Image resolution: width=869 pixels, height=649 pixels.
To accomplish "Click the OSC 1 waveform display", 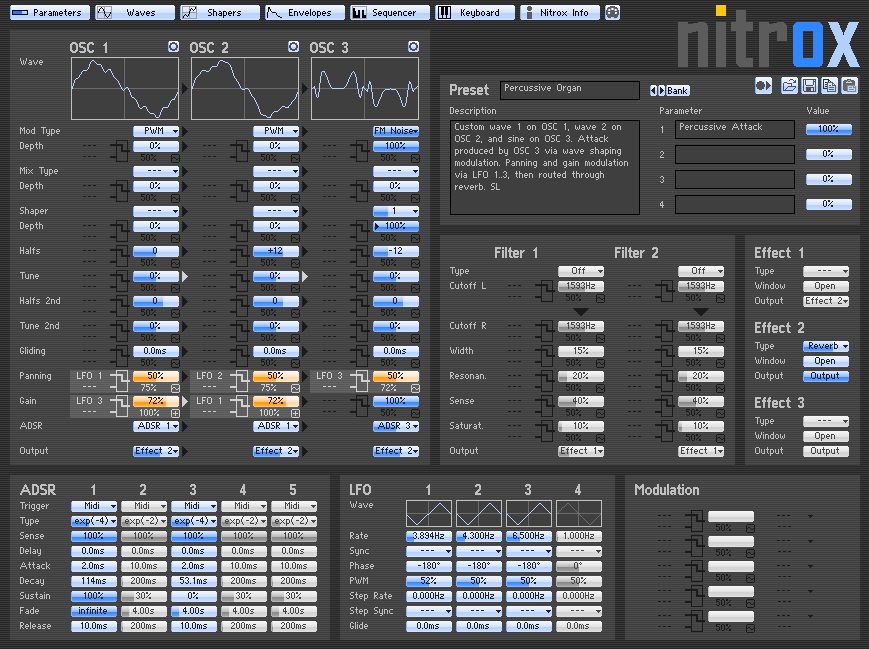I will pos(125,89).
